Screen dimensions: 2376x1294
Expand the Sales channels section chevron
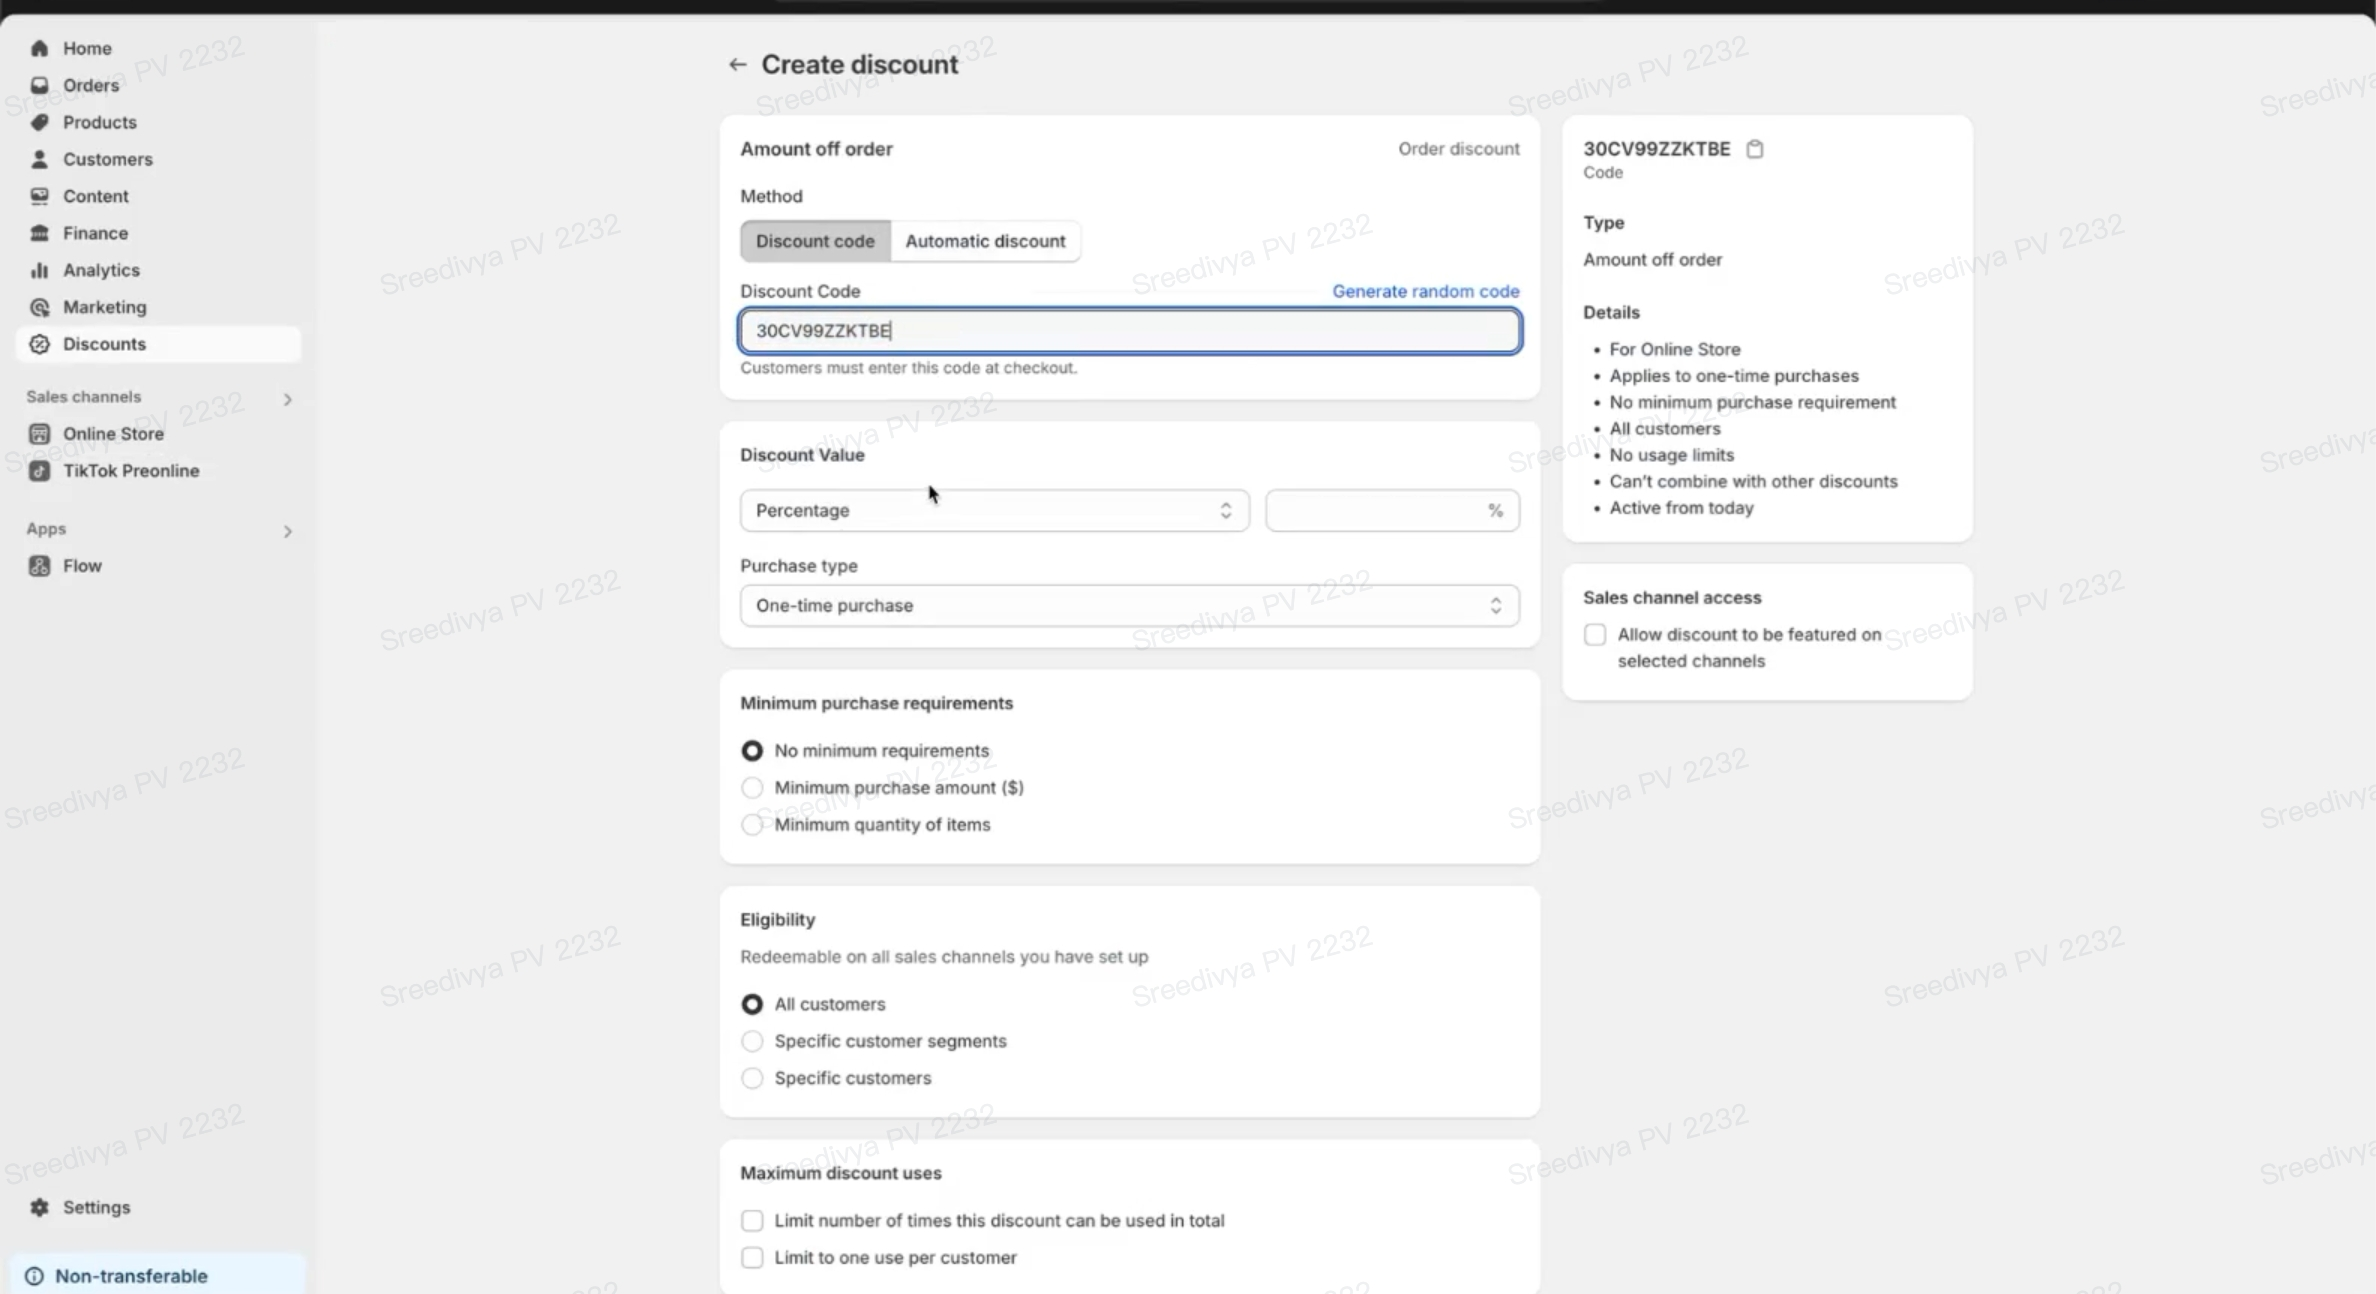tap(287, 399)
